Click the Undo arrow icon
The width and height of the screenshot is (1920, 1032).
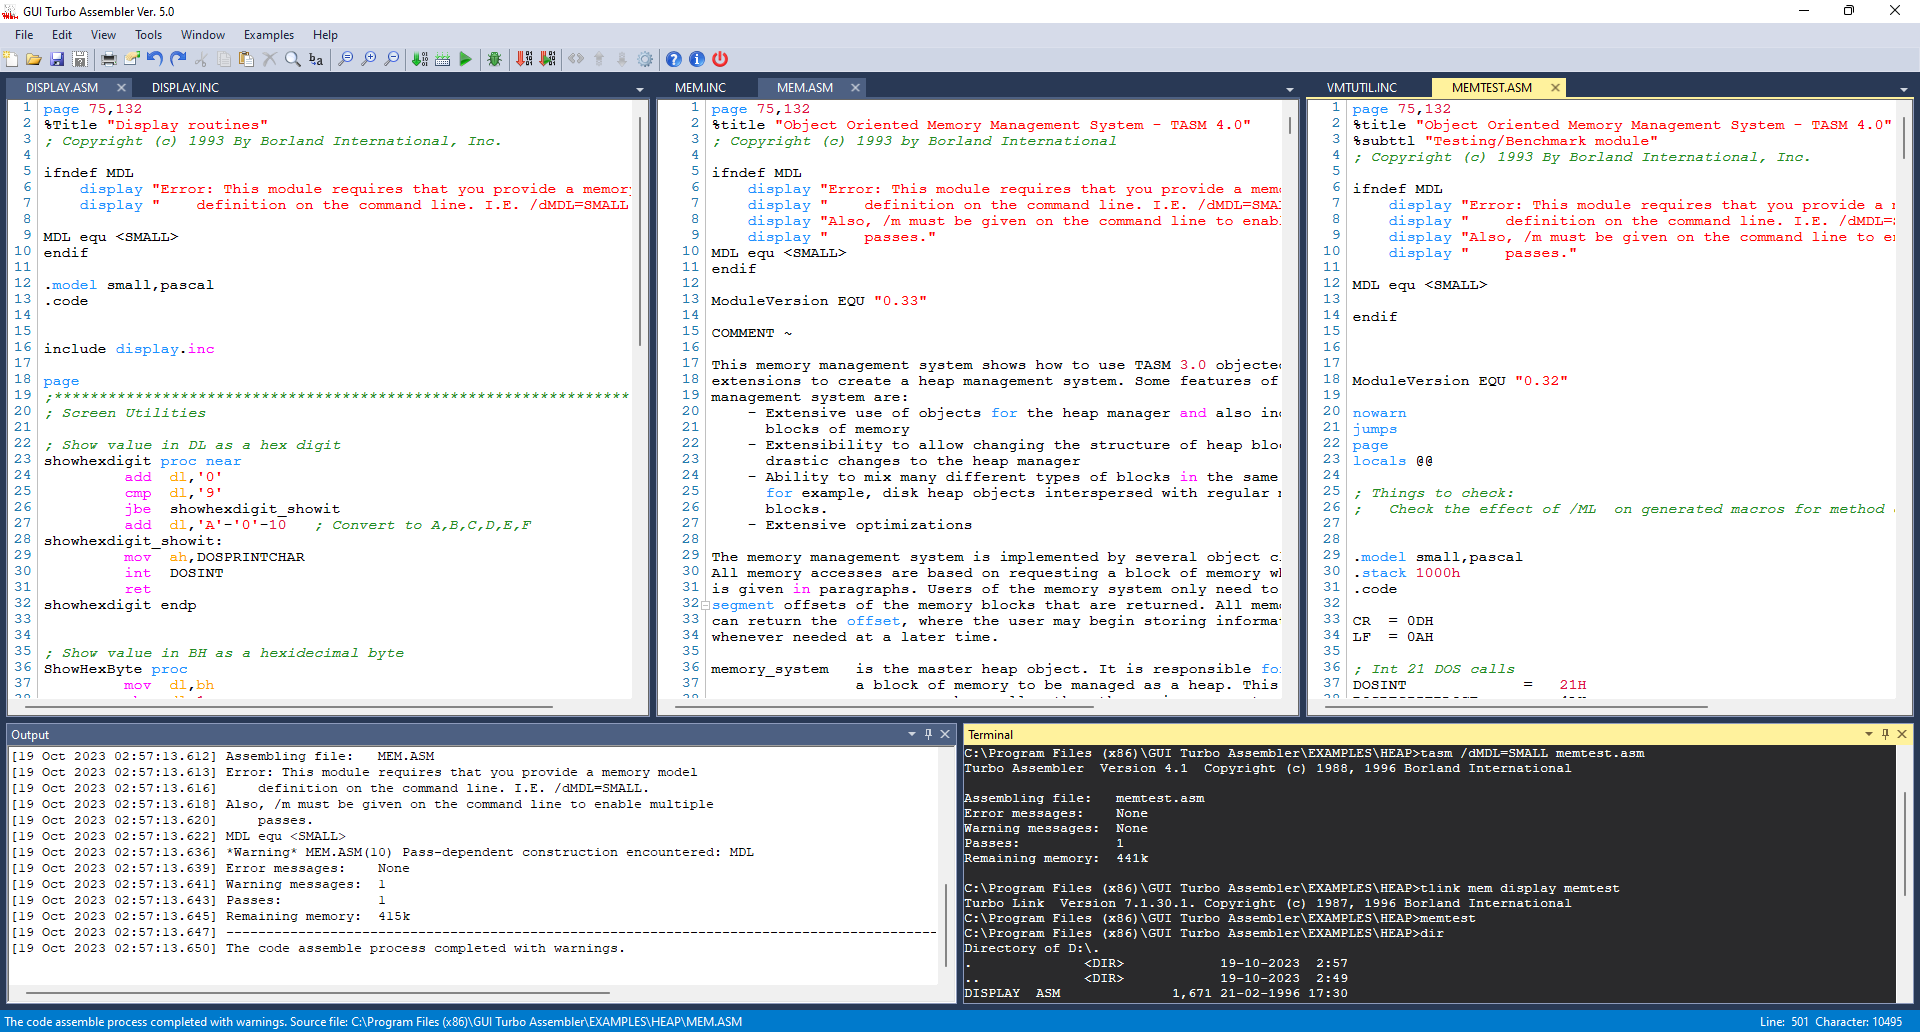tap(155, 60)
